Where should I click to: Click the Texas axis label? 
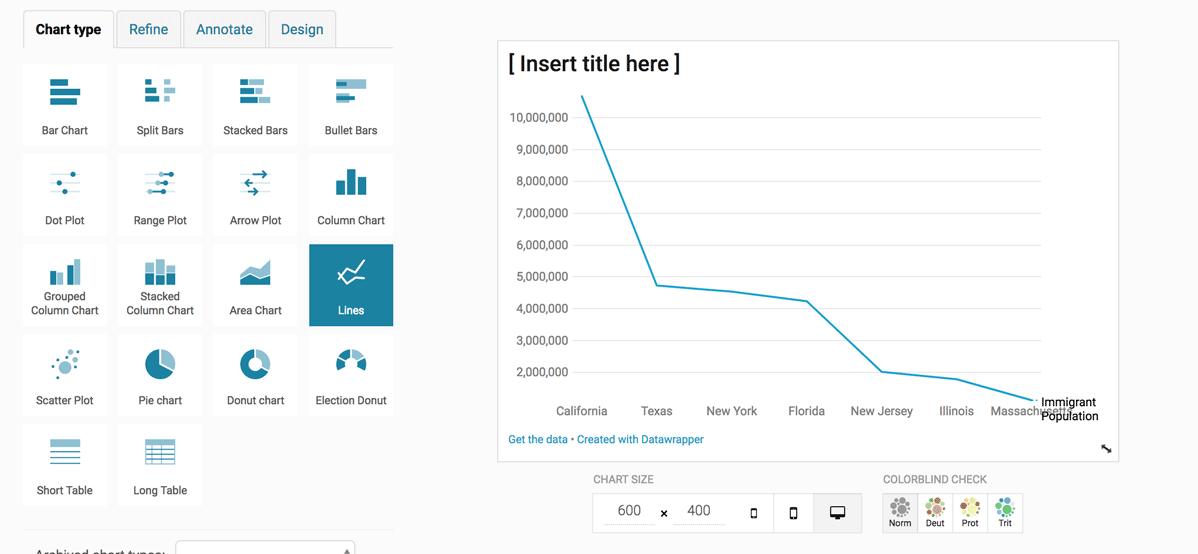coord(656,411)
